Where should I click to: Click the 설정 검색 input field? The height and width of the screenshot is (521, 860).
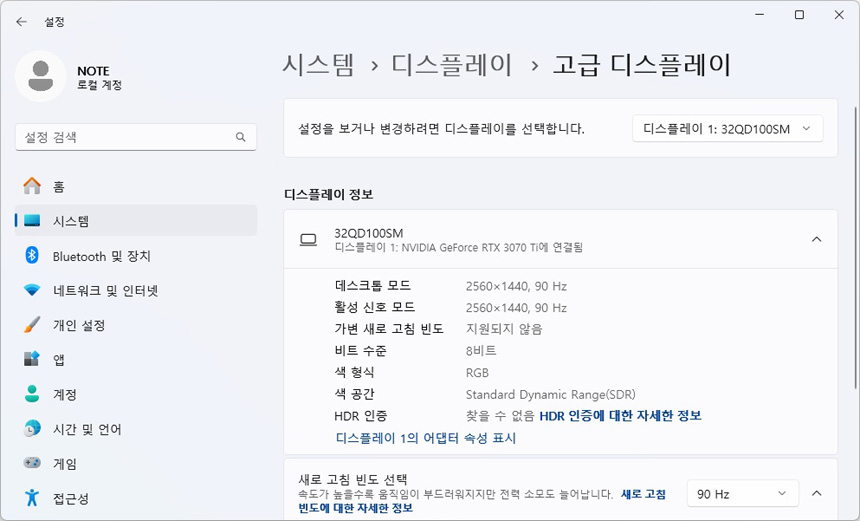(x=125, y=137)
